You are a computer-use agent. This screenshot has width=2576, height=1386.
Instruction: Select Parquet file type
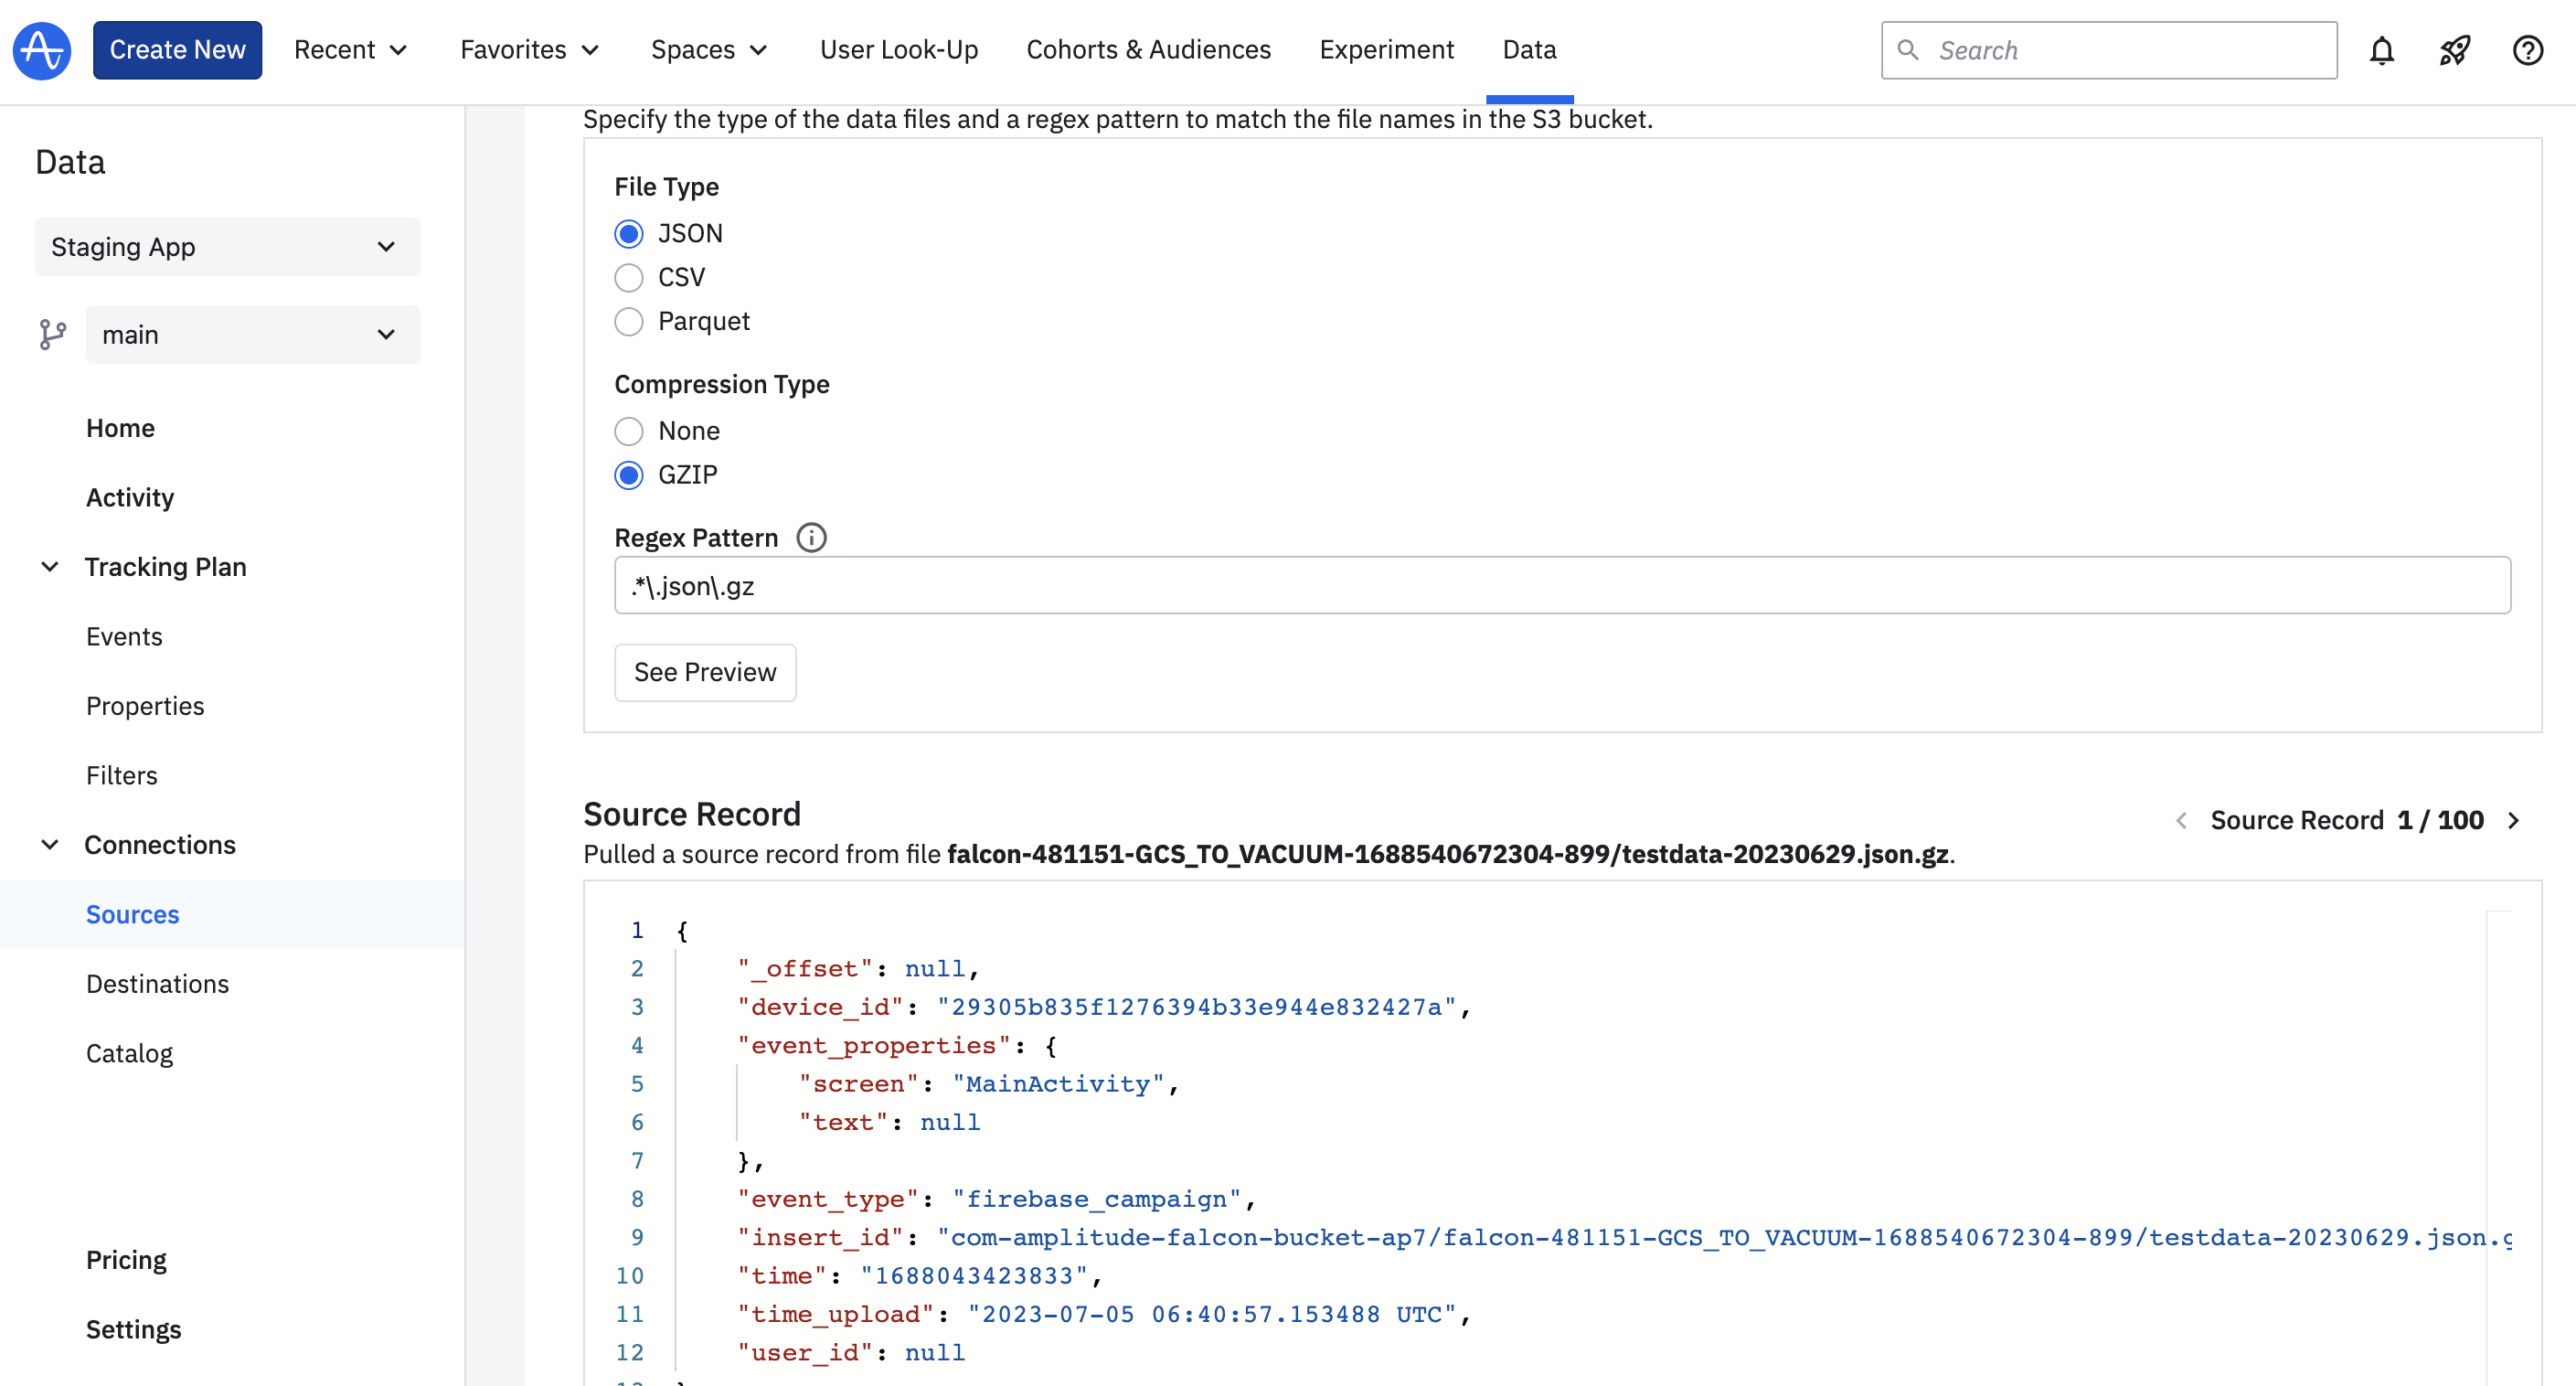[x=629, y=322]
